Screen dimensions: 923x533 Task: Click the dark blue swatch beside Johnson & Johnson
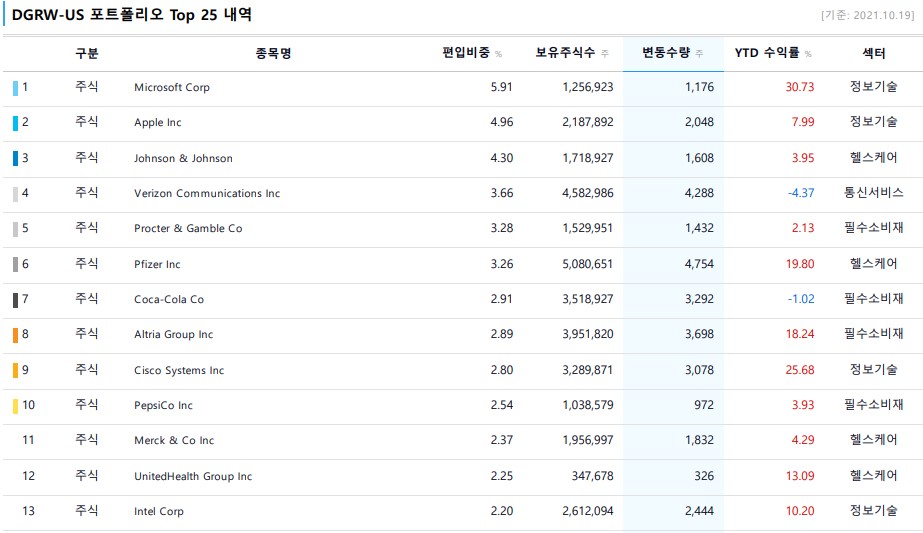(15, 158)
